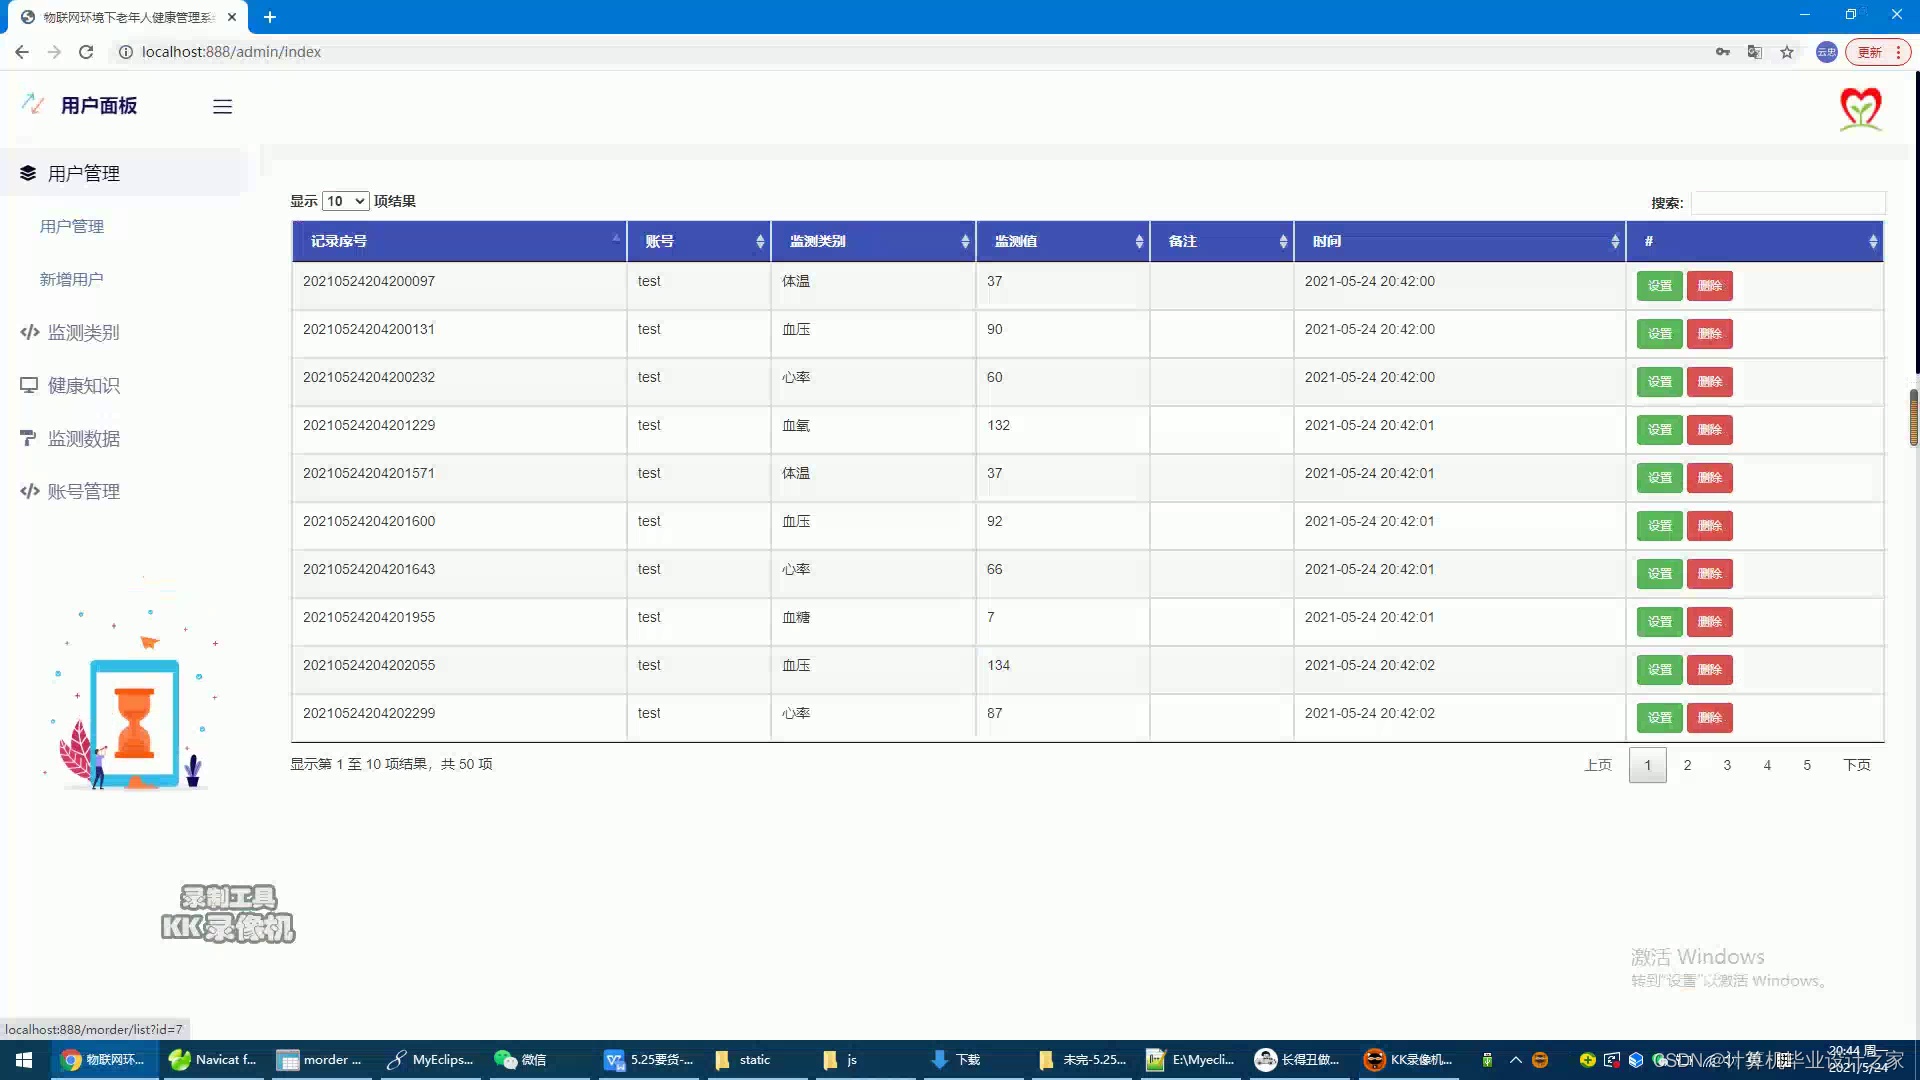Go to page 3 of results

click(x=1727, y=765)
